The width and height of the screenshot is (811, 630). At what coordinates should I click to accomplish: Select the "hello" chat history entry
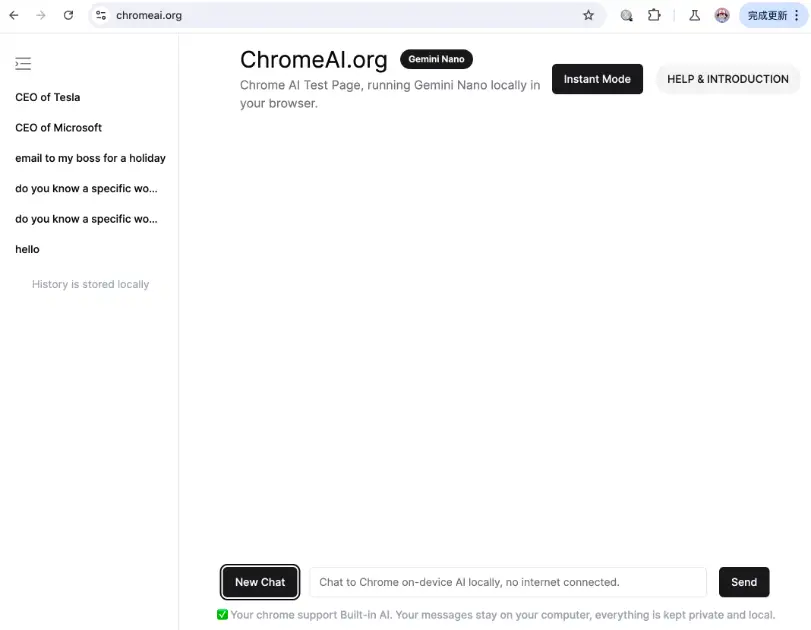click(x=27, y=249)
